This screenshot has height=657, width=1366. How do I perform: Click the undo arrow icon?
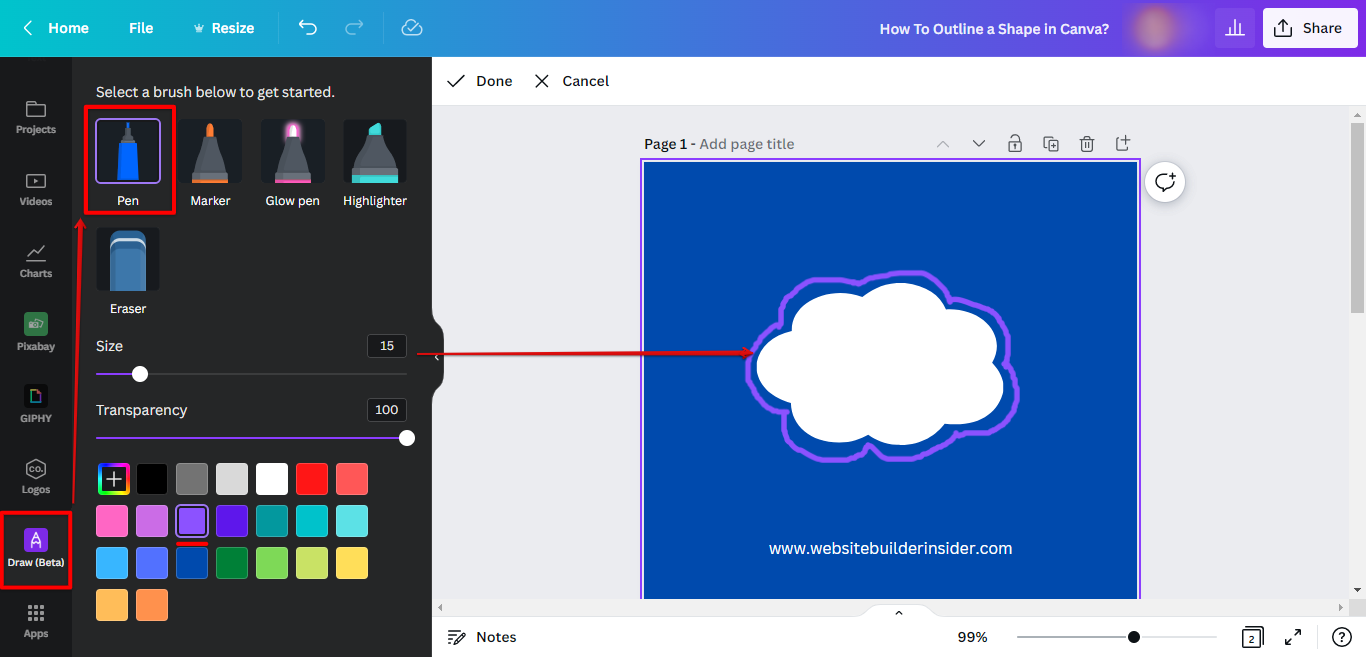pos(308,28)
